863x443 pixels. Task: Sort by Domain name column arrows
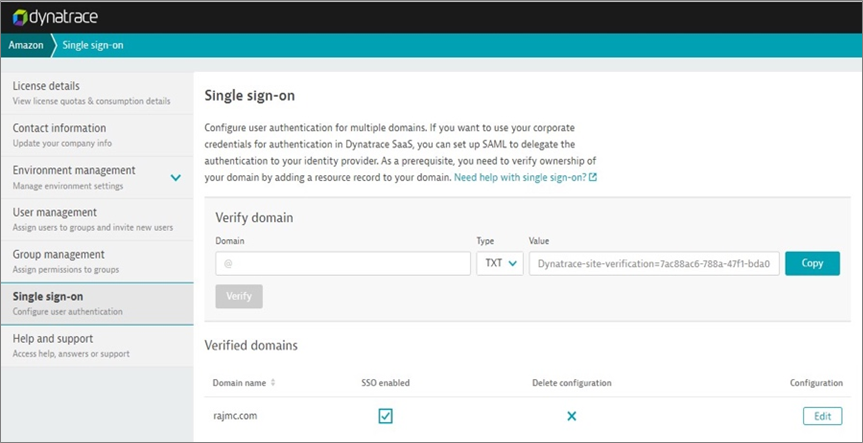(x=273, y=382)
